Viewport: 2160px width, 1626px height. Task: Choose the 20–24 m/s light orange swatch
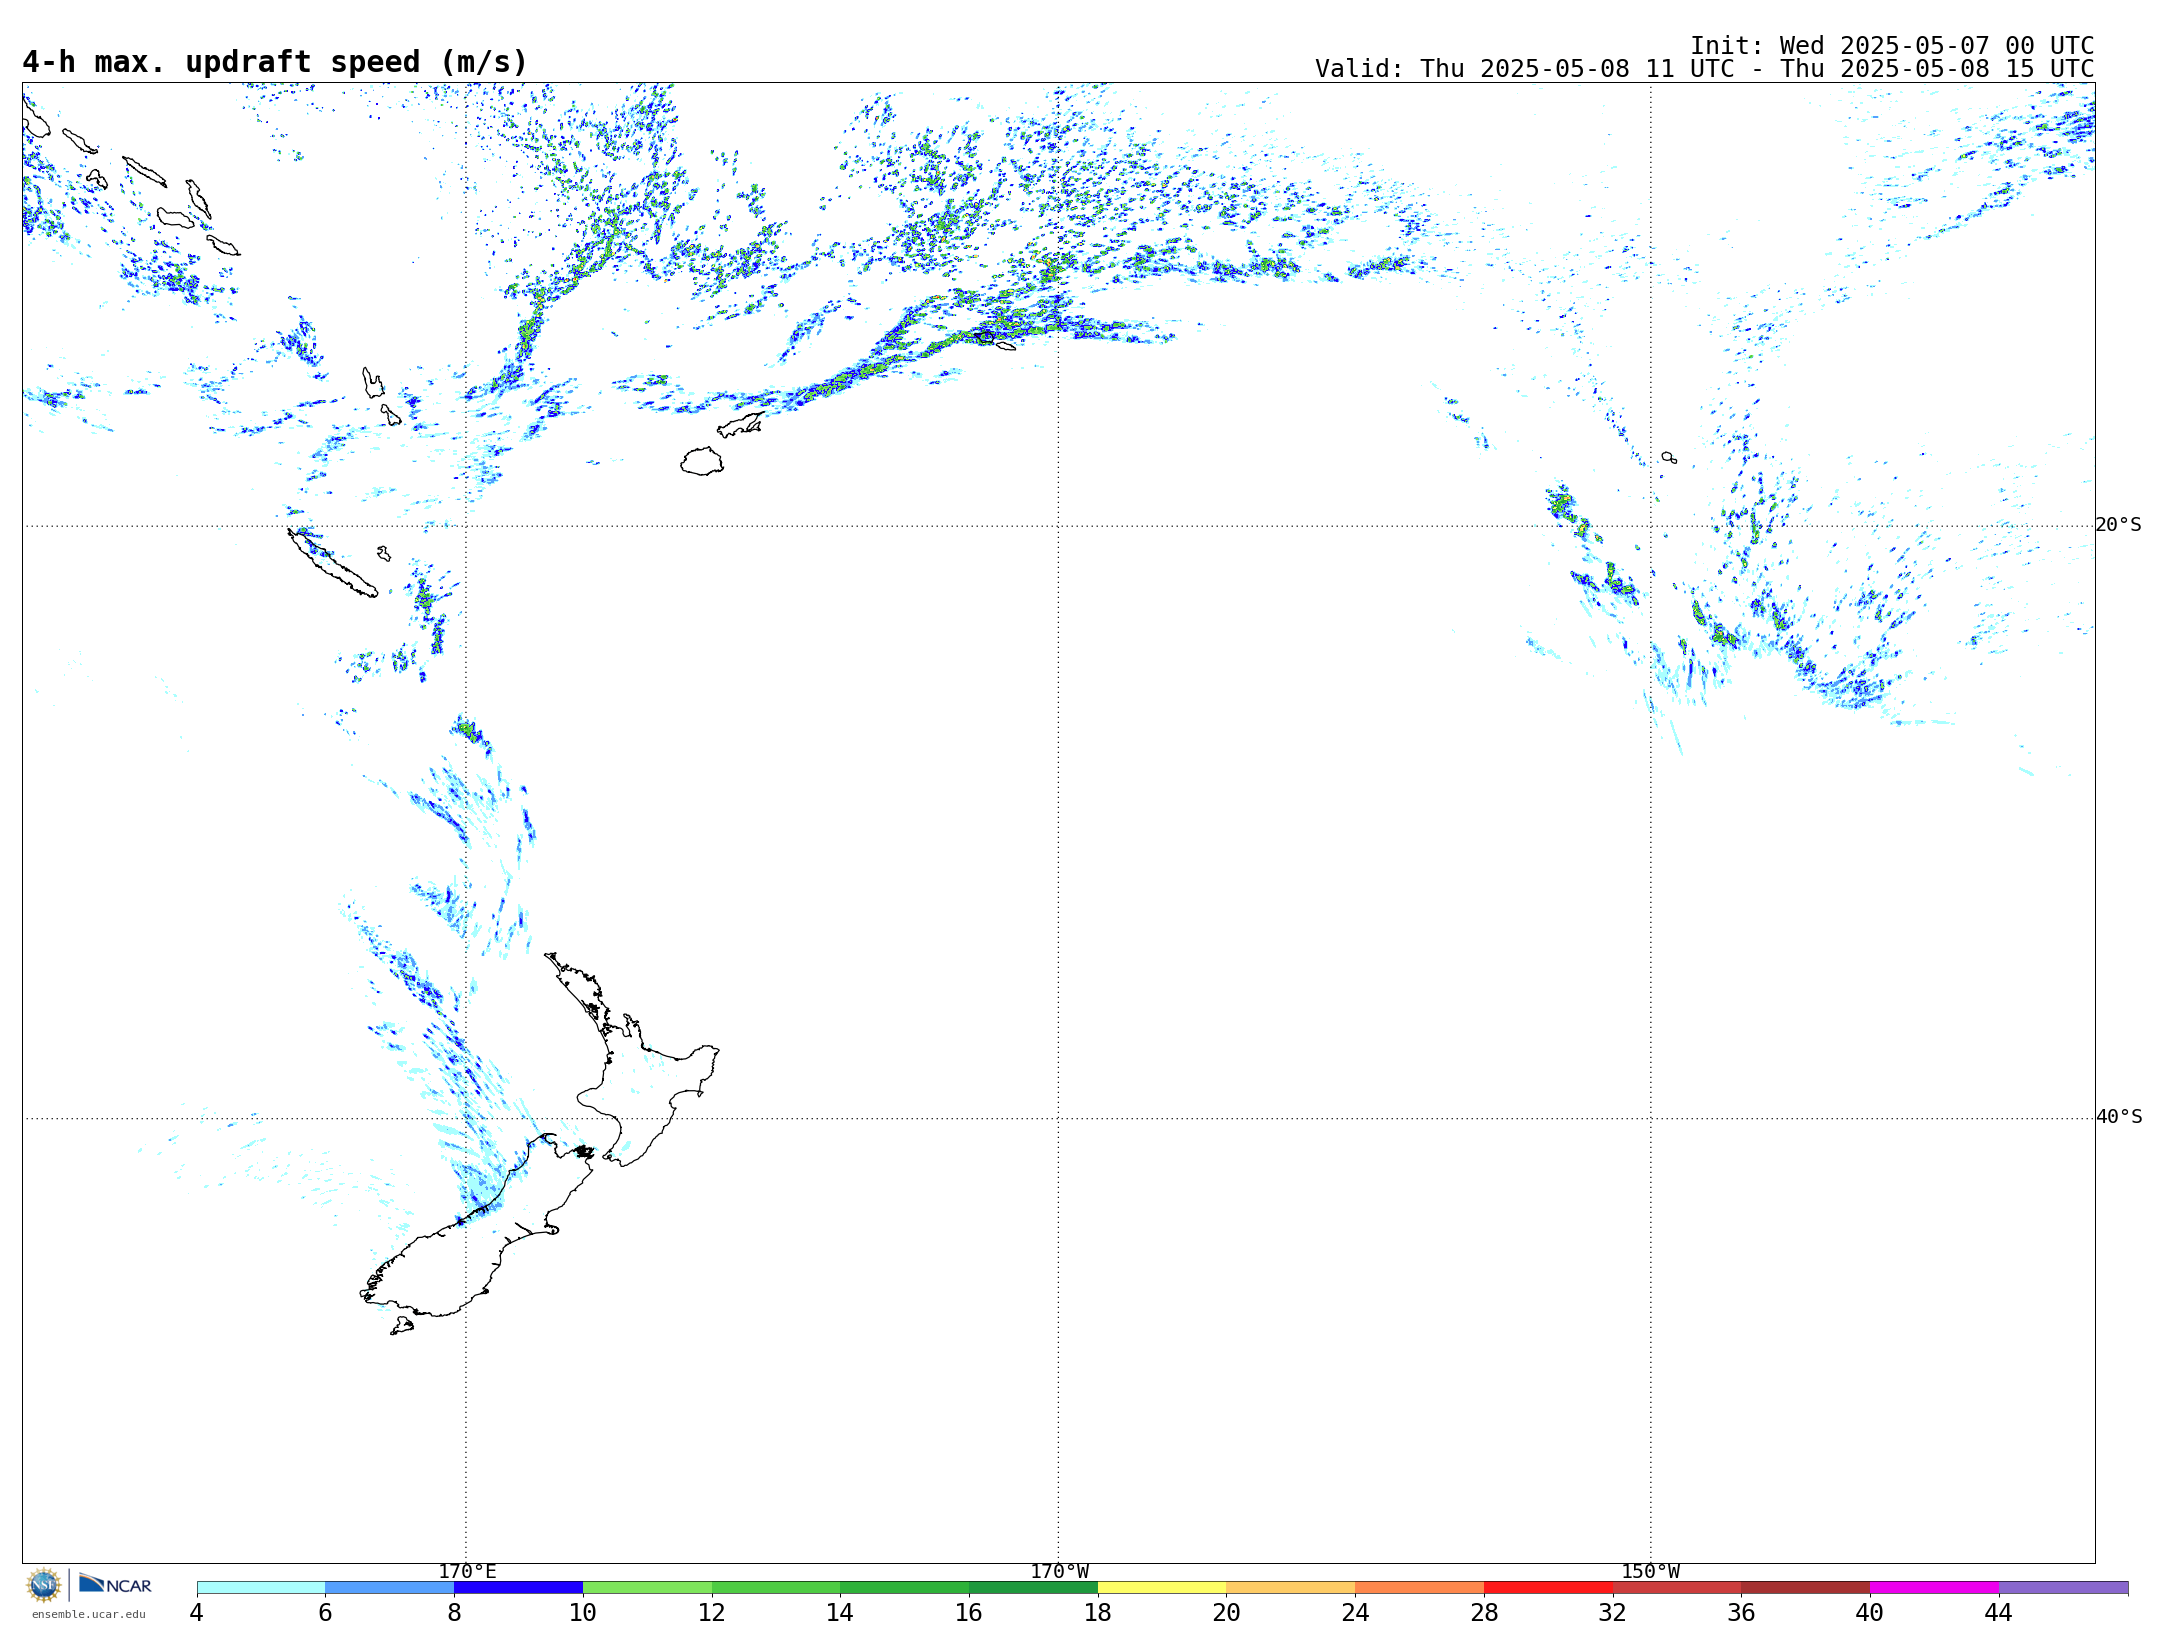coord(1291,1587)
